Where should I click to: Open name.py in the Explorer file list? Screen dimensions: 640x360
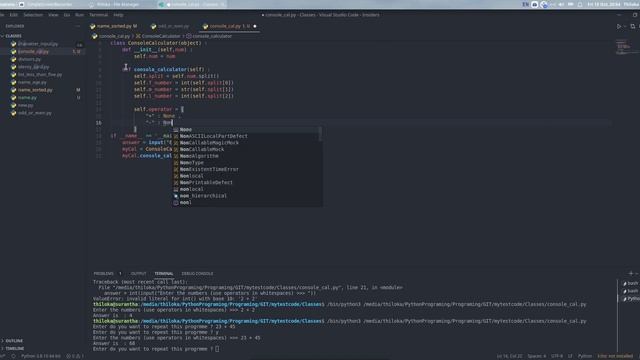pos(27,98)
